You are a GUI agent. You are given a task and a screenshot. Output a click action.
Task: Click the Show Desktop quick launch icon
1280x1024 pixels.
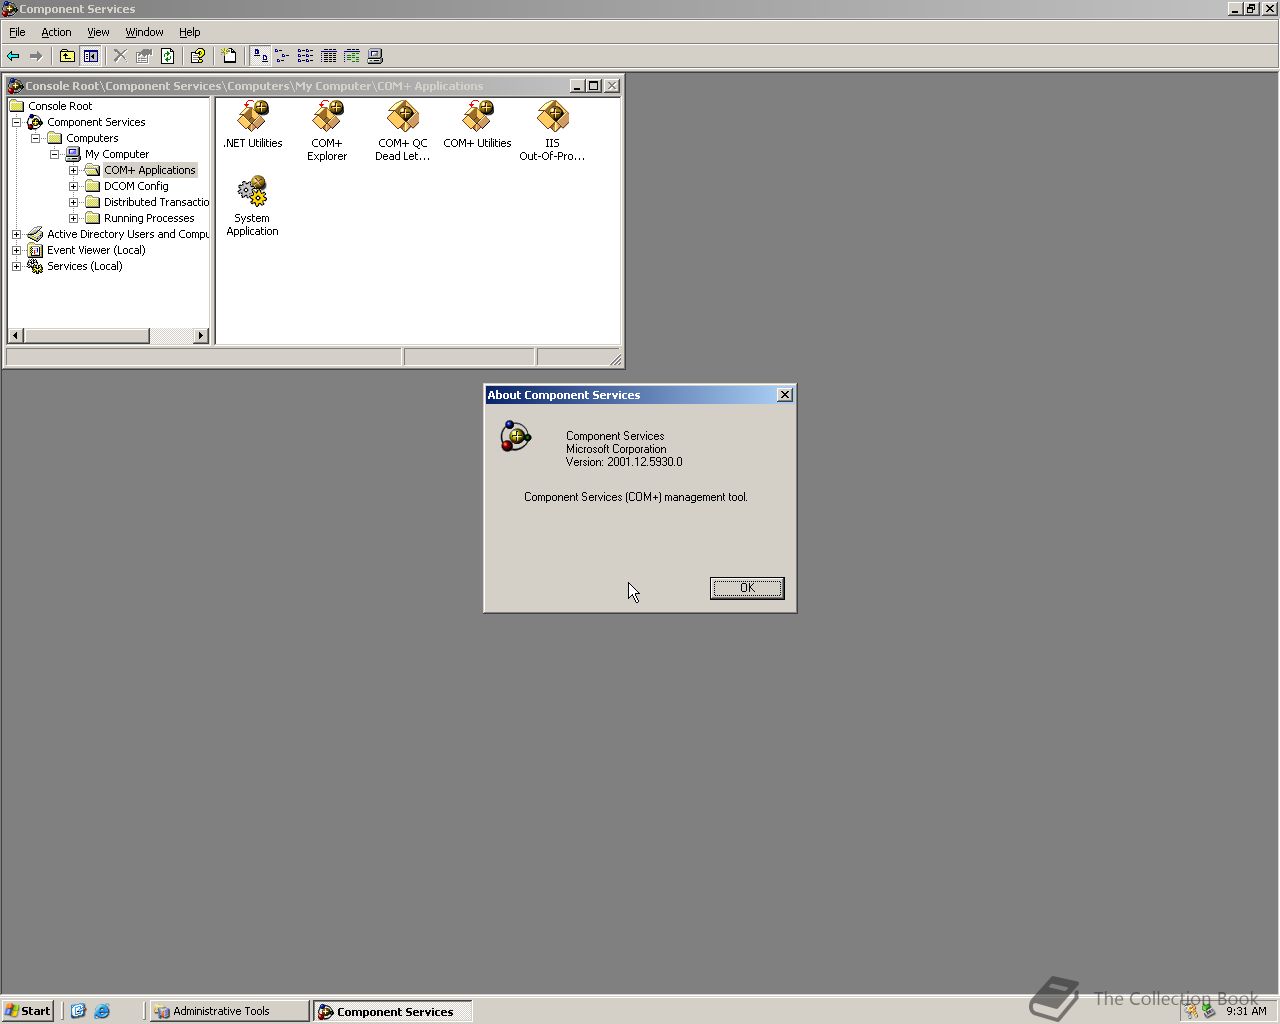[78, 1011]
